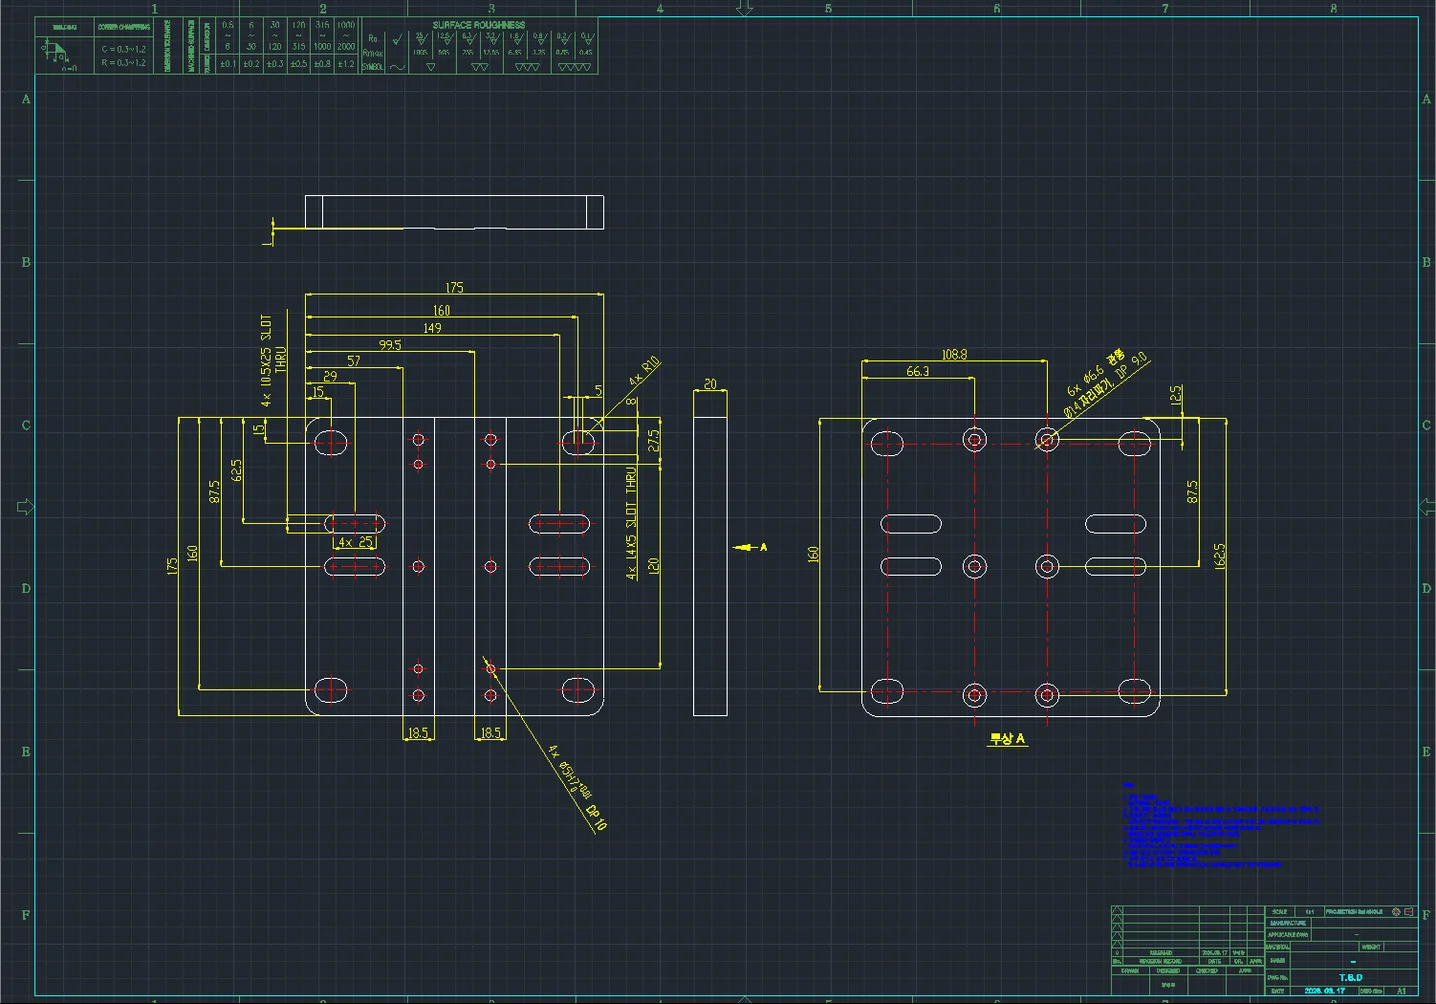
Task: Pick the 4x ø5H7 DP 10 callout
Action: [577, 788]
